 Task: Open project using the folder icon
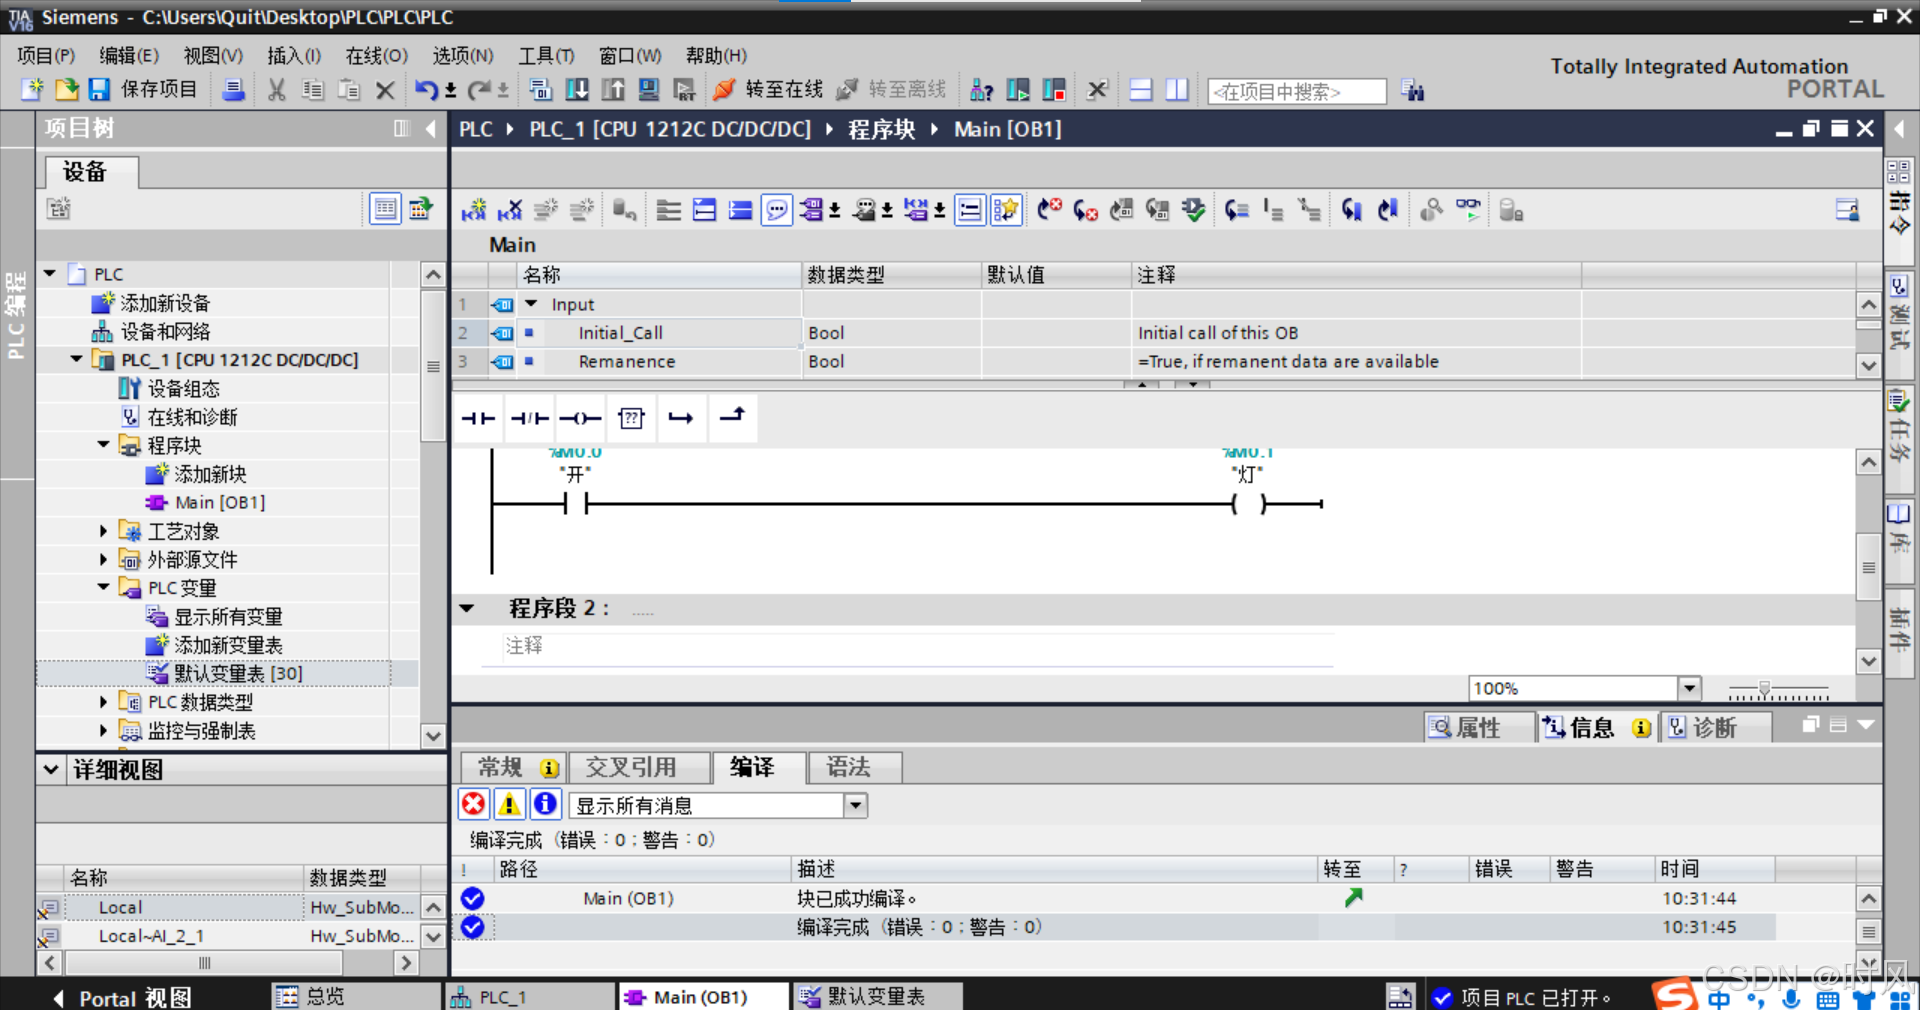pos(66,90)
